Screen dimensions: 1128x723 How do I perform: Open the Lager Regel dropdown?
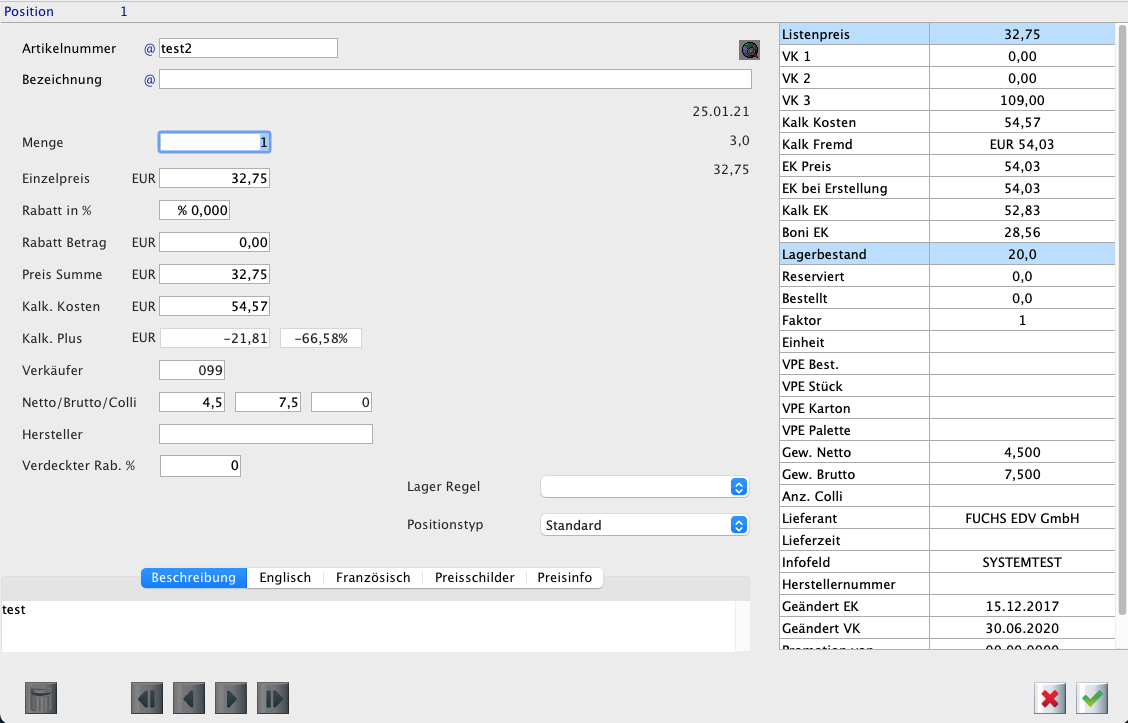(x=644, y=487)
